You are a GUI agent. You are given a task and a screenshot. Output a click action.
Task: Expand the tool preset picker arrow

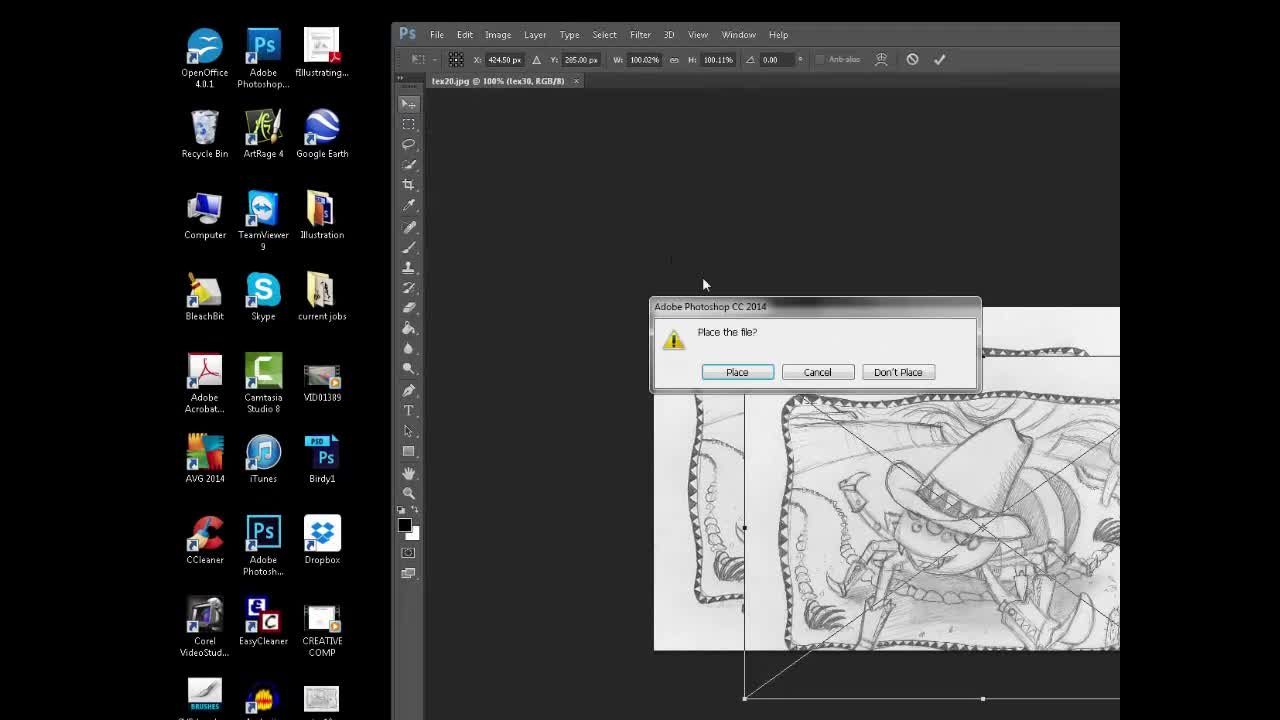[433, 59]
